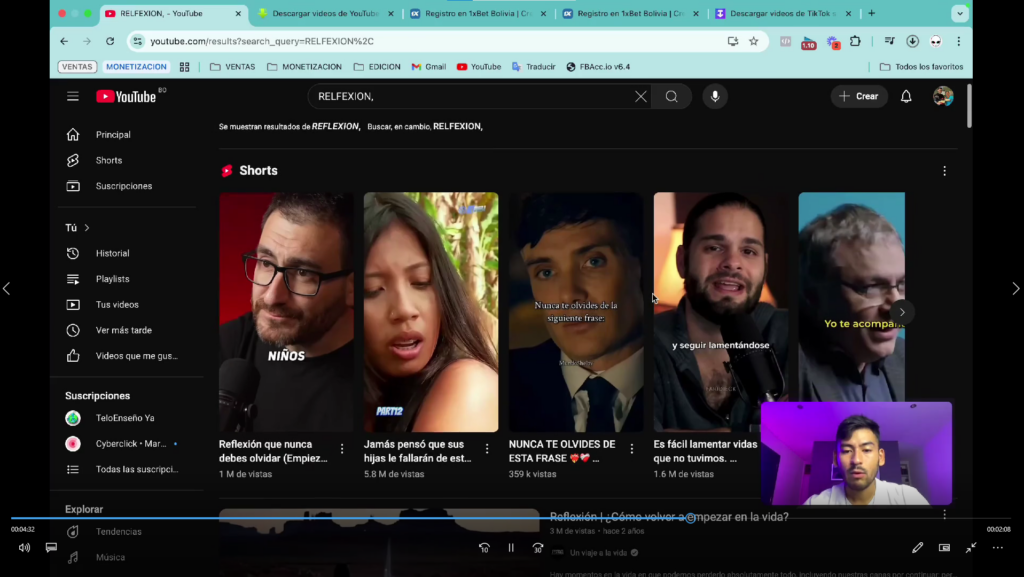Open the MONETIZACION tab group chip

[x=136, y=67]
